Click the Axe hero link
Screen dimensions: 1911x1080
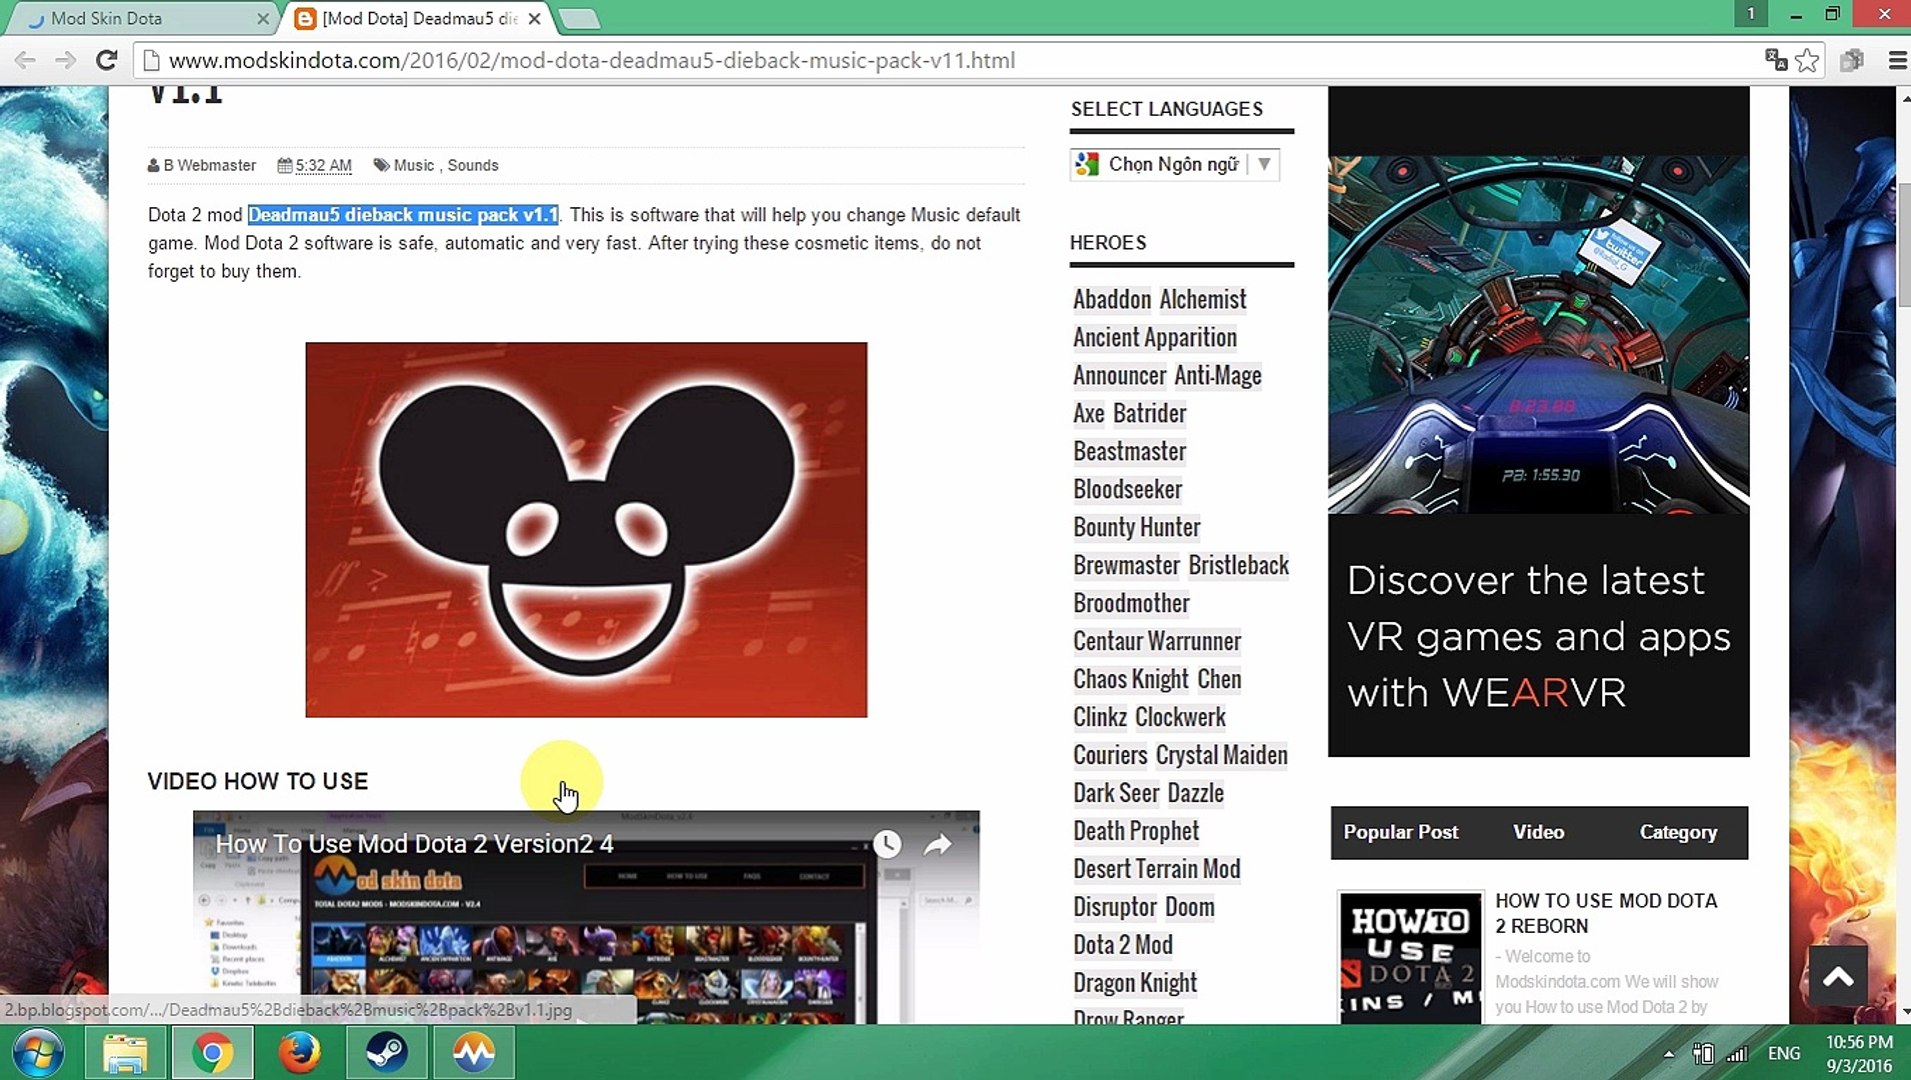pos(1089,413)
